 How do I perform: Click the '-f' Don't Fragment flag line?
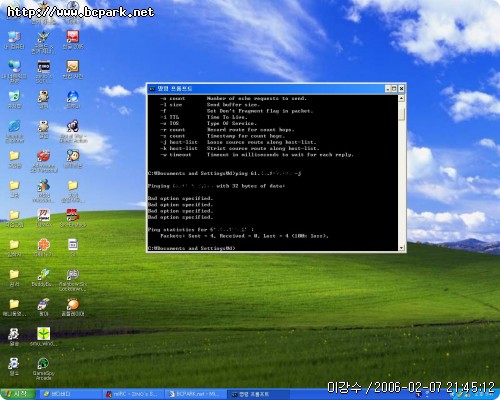[237, 111]
